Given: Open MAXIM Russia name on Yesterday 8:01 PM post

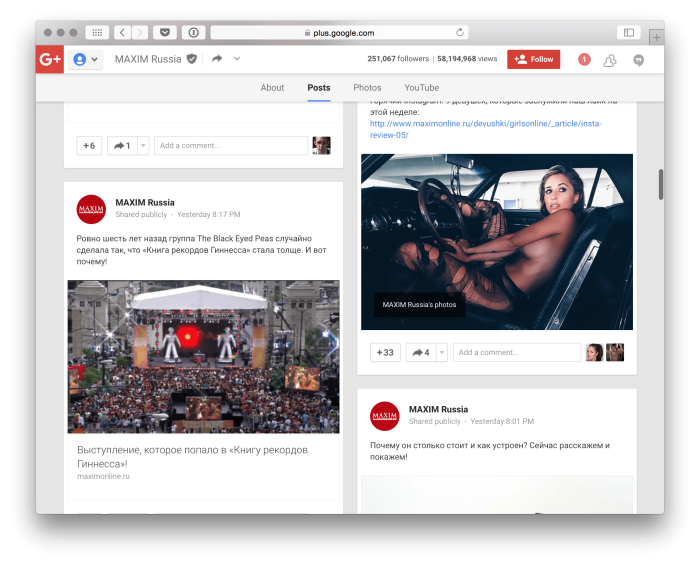Looking at the screenshot, I should 438,409.
